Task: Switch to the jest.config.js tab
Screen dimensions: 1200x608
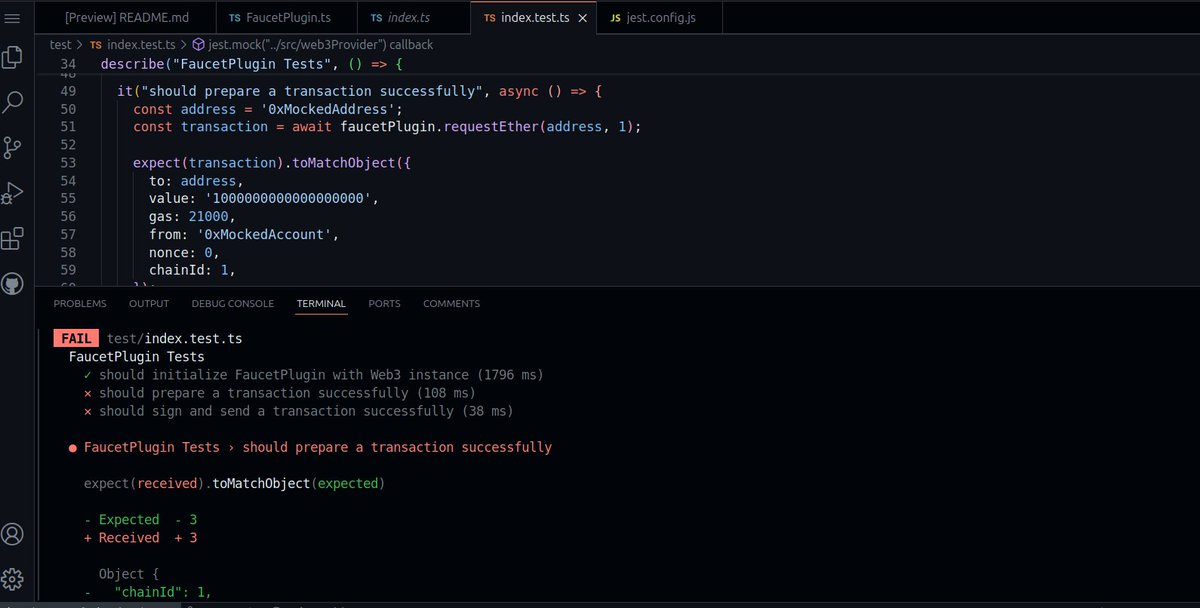Action: click(x=654, y=17)
